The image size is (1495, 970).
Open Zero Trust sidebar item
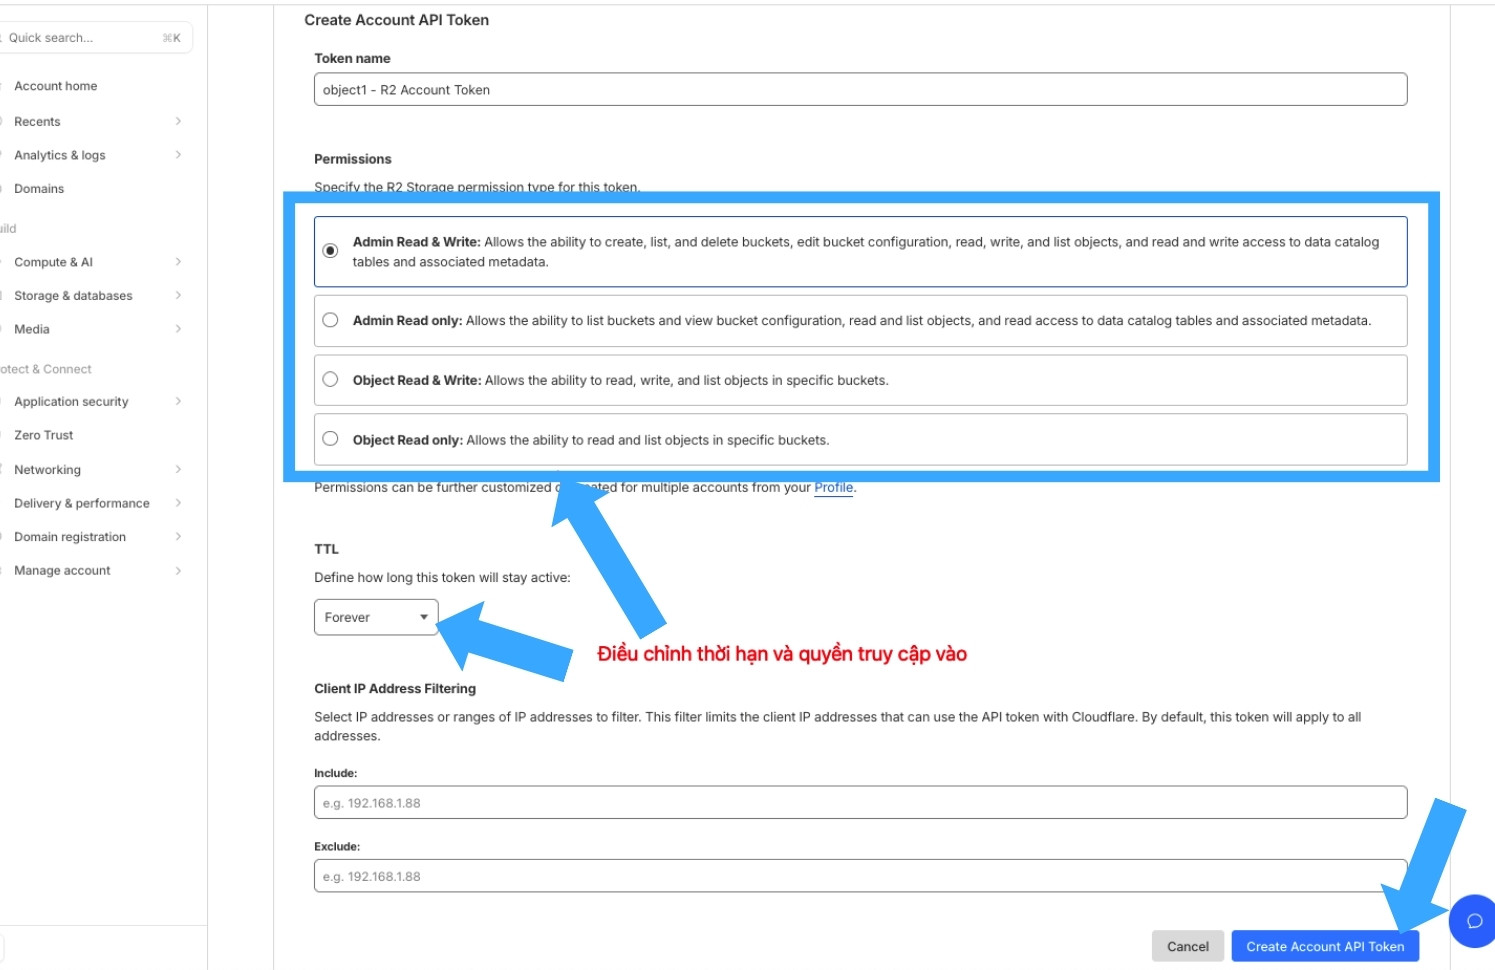click(44, 435)
